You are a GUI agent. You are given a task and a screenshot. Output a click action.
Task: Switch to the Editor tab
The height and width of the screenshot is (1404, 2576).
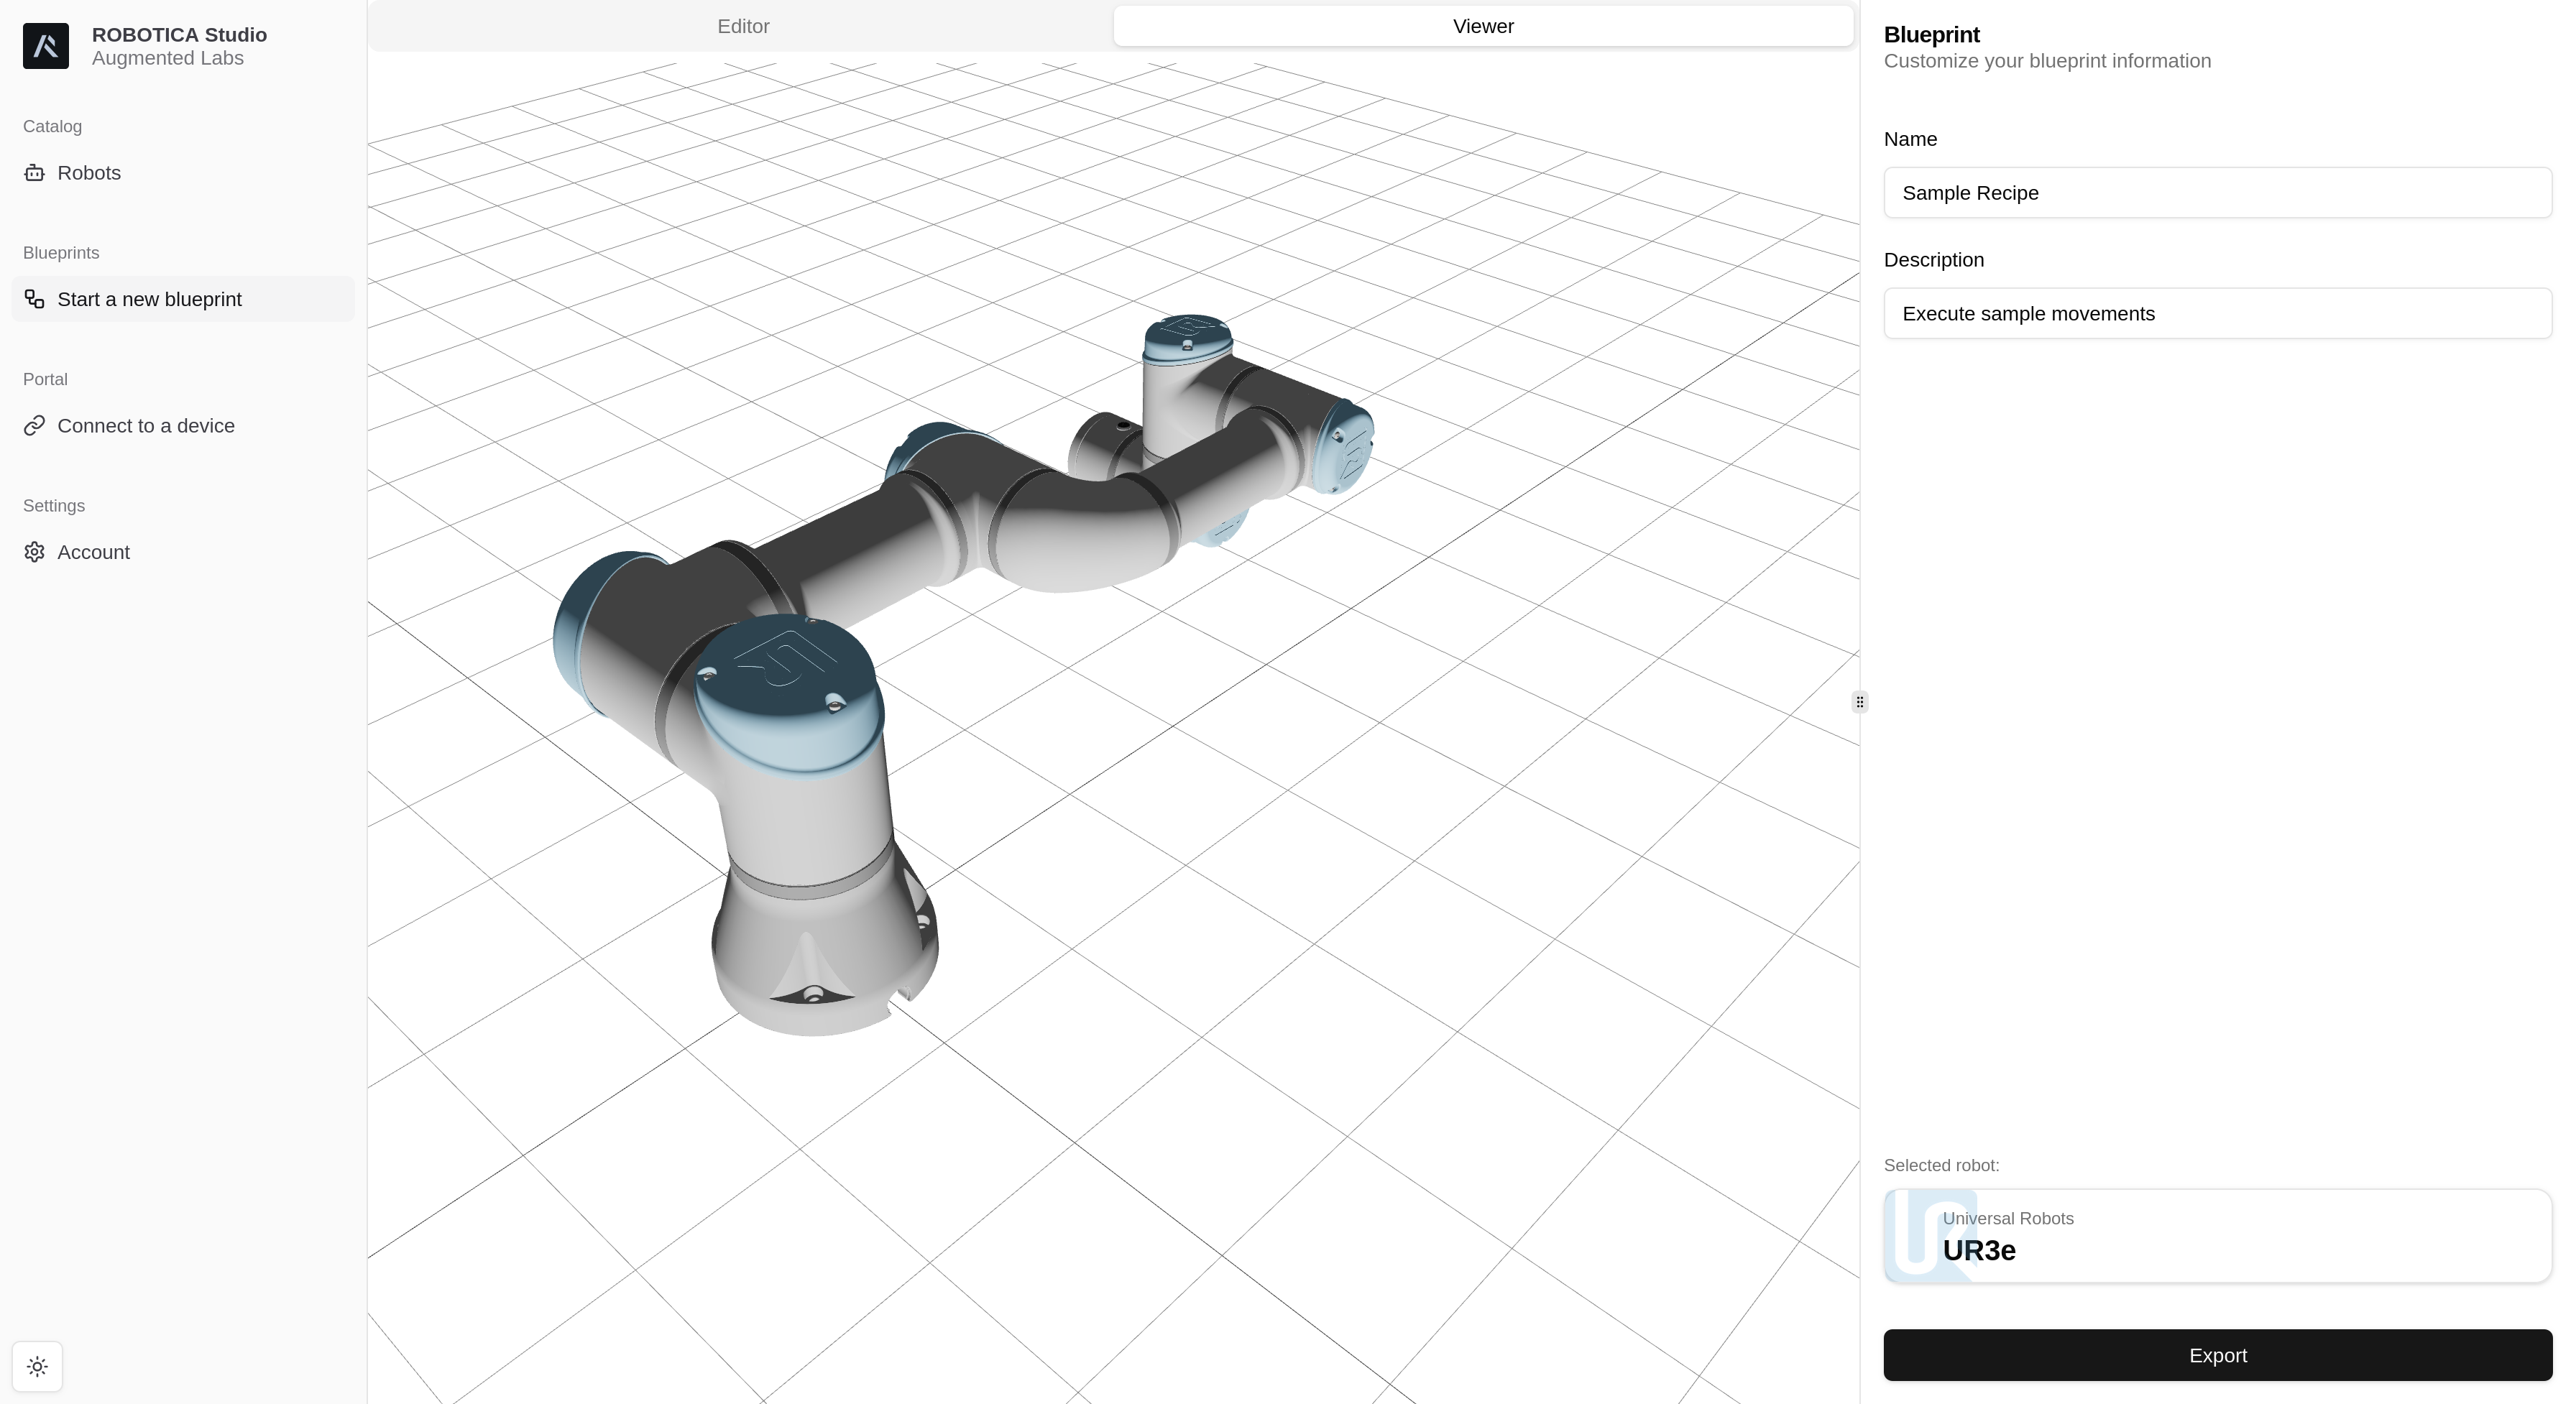[743, 26]
